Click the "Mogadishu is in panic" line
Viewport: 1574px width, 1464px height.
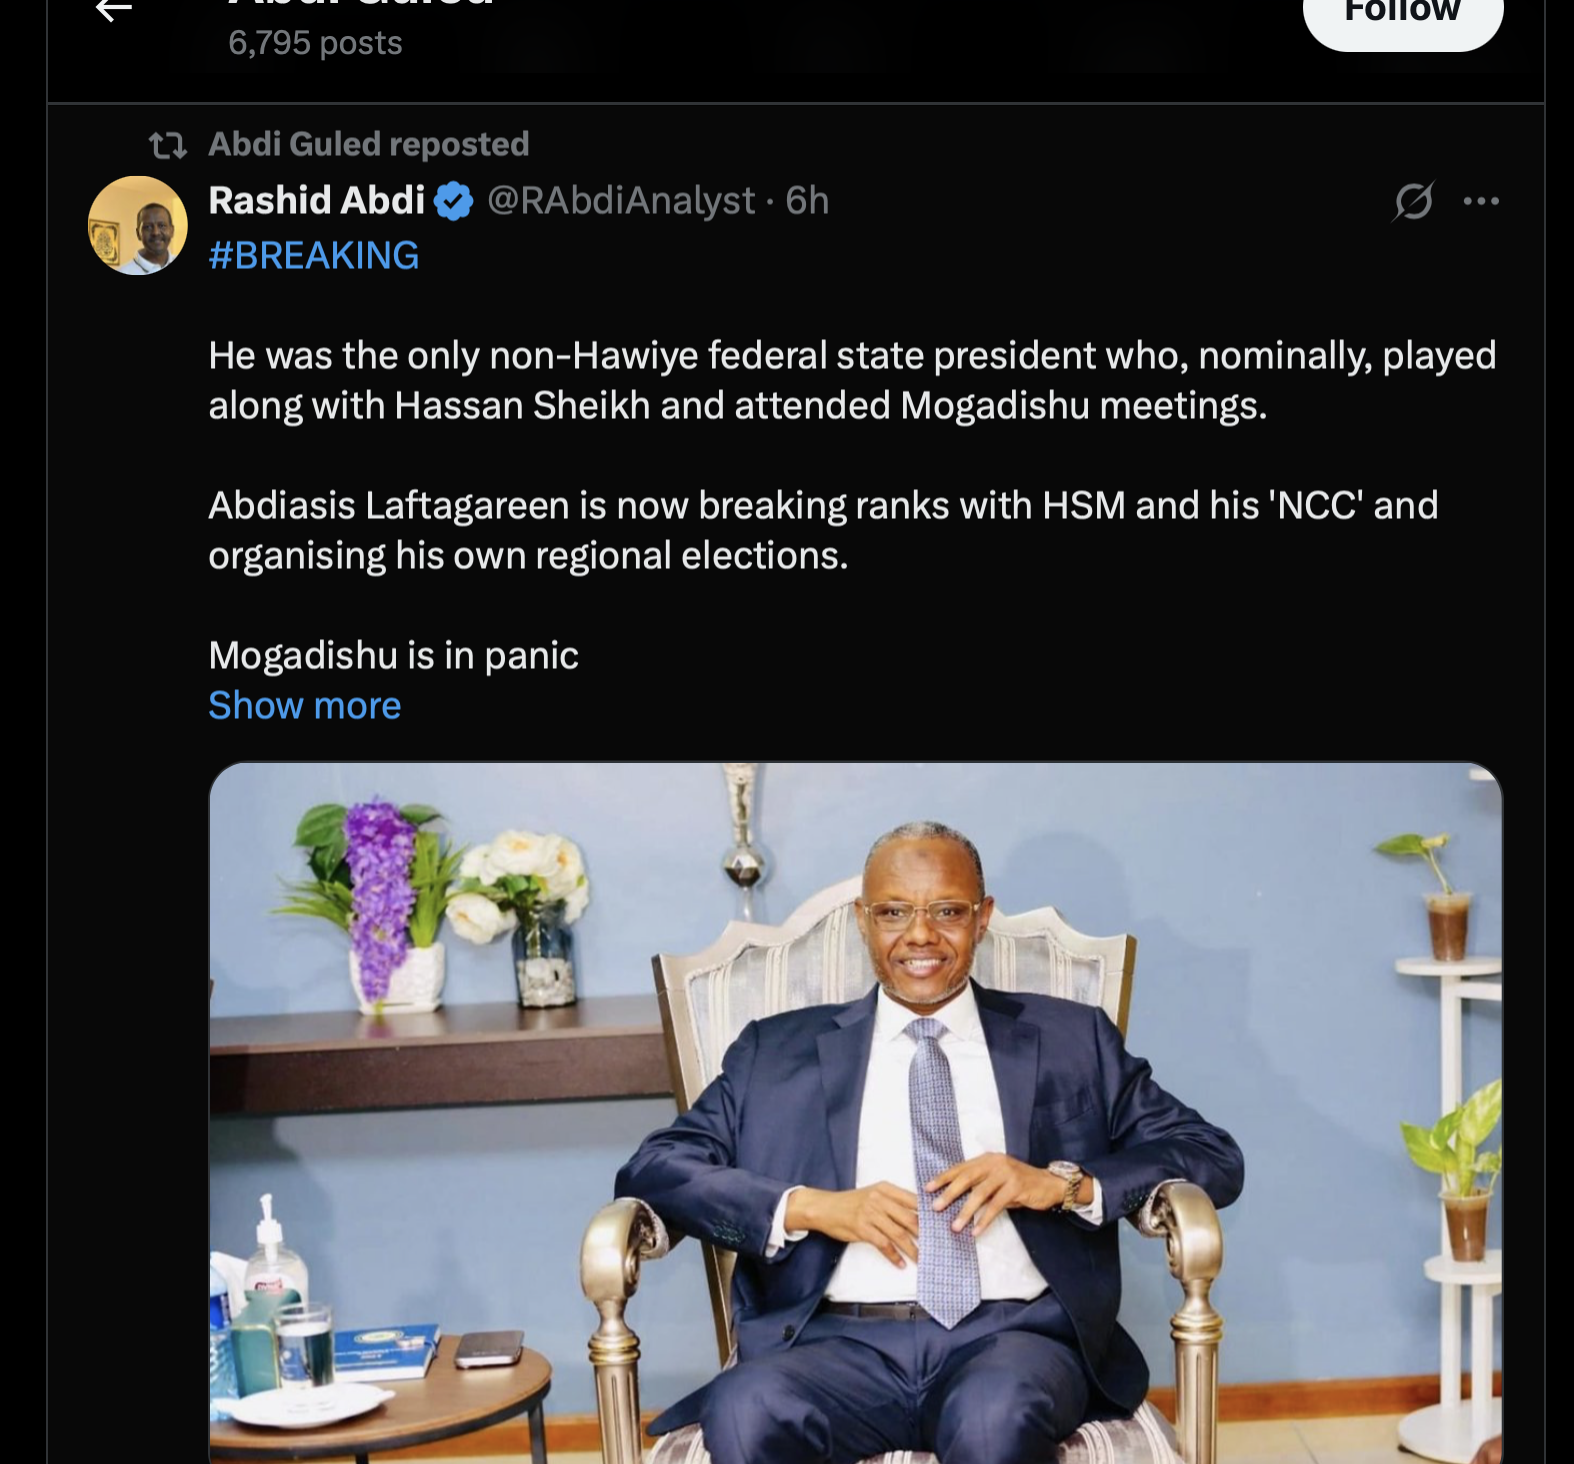393,656
